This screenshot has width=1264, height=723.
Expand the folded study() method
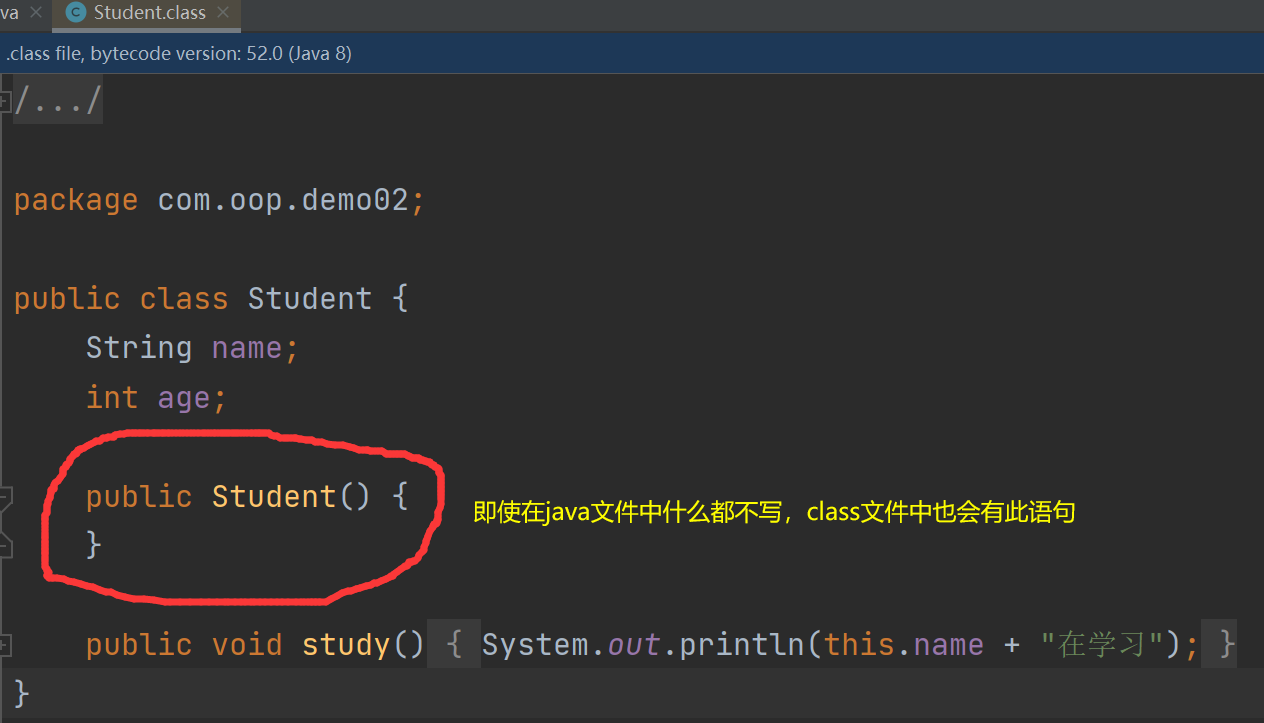[4, 645]
